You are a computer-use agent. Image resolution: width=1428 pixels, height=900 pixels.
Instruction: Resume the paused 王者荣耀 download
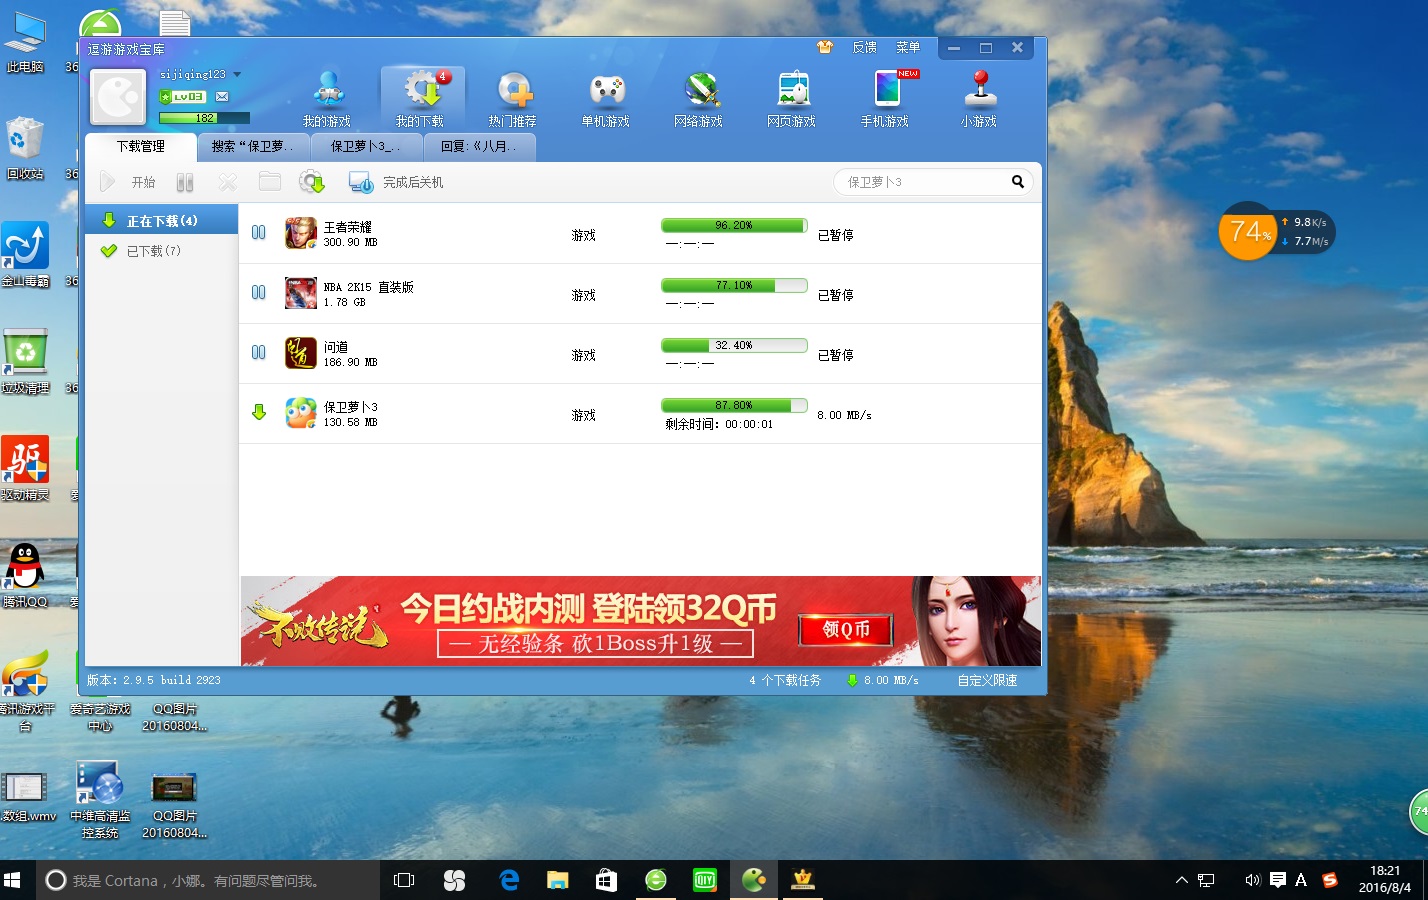(x=259, y=232)
